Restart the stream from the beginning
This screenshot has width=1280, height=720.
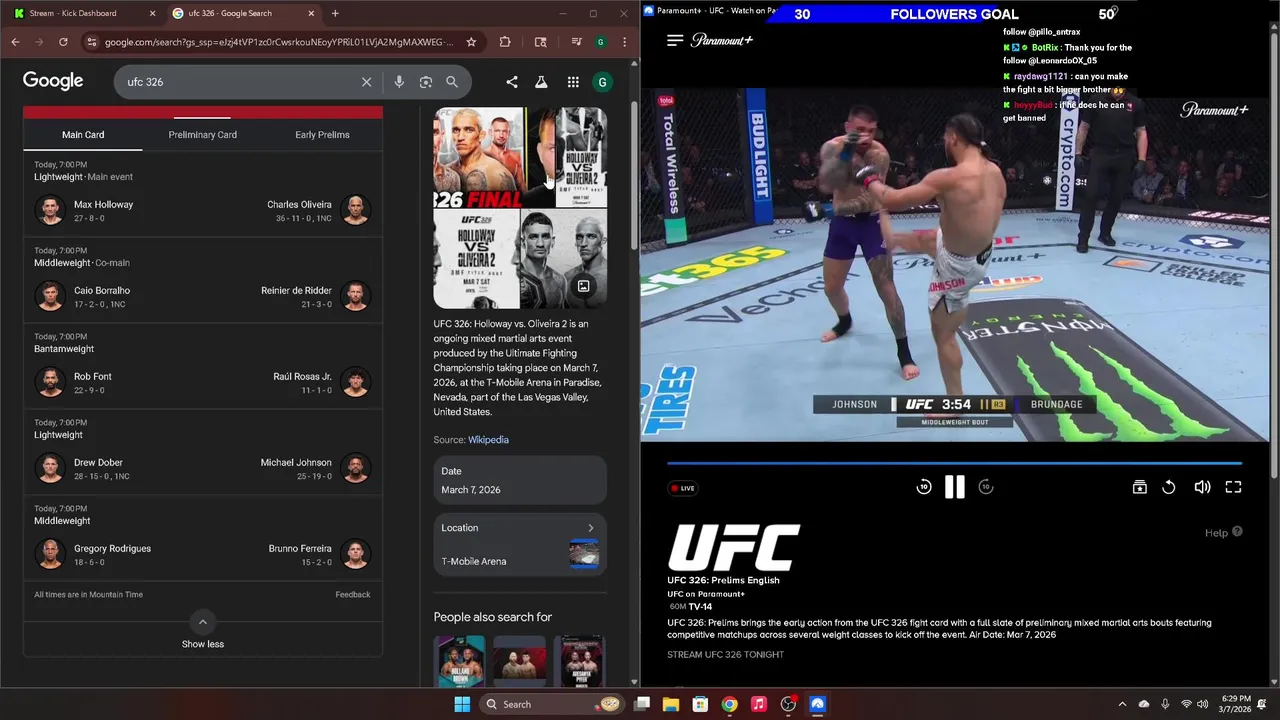pos(1169,487)
